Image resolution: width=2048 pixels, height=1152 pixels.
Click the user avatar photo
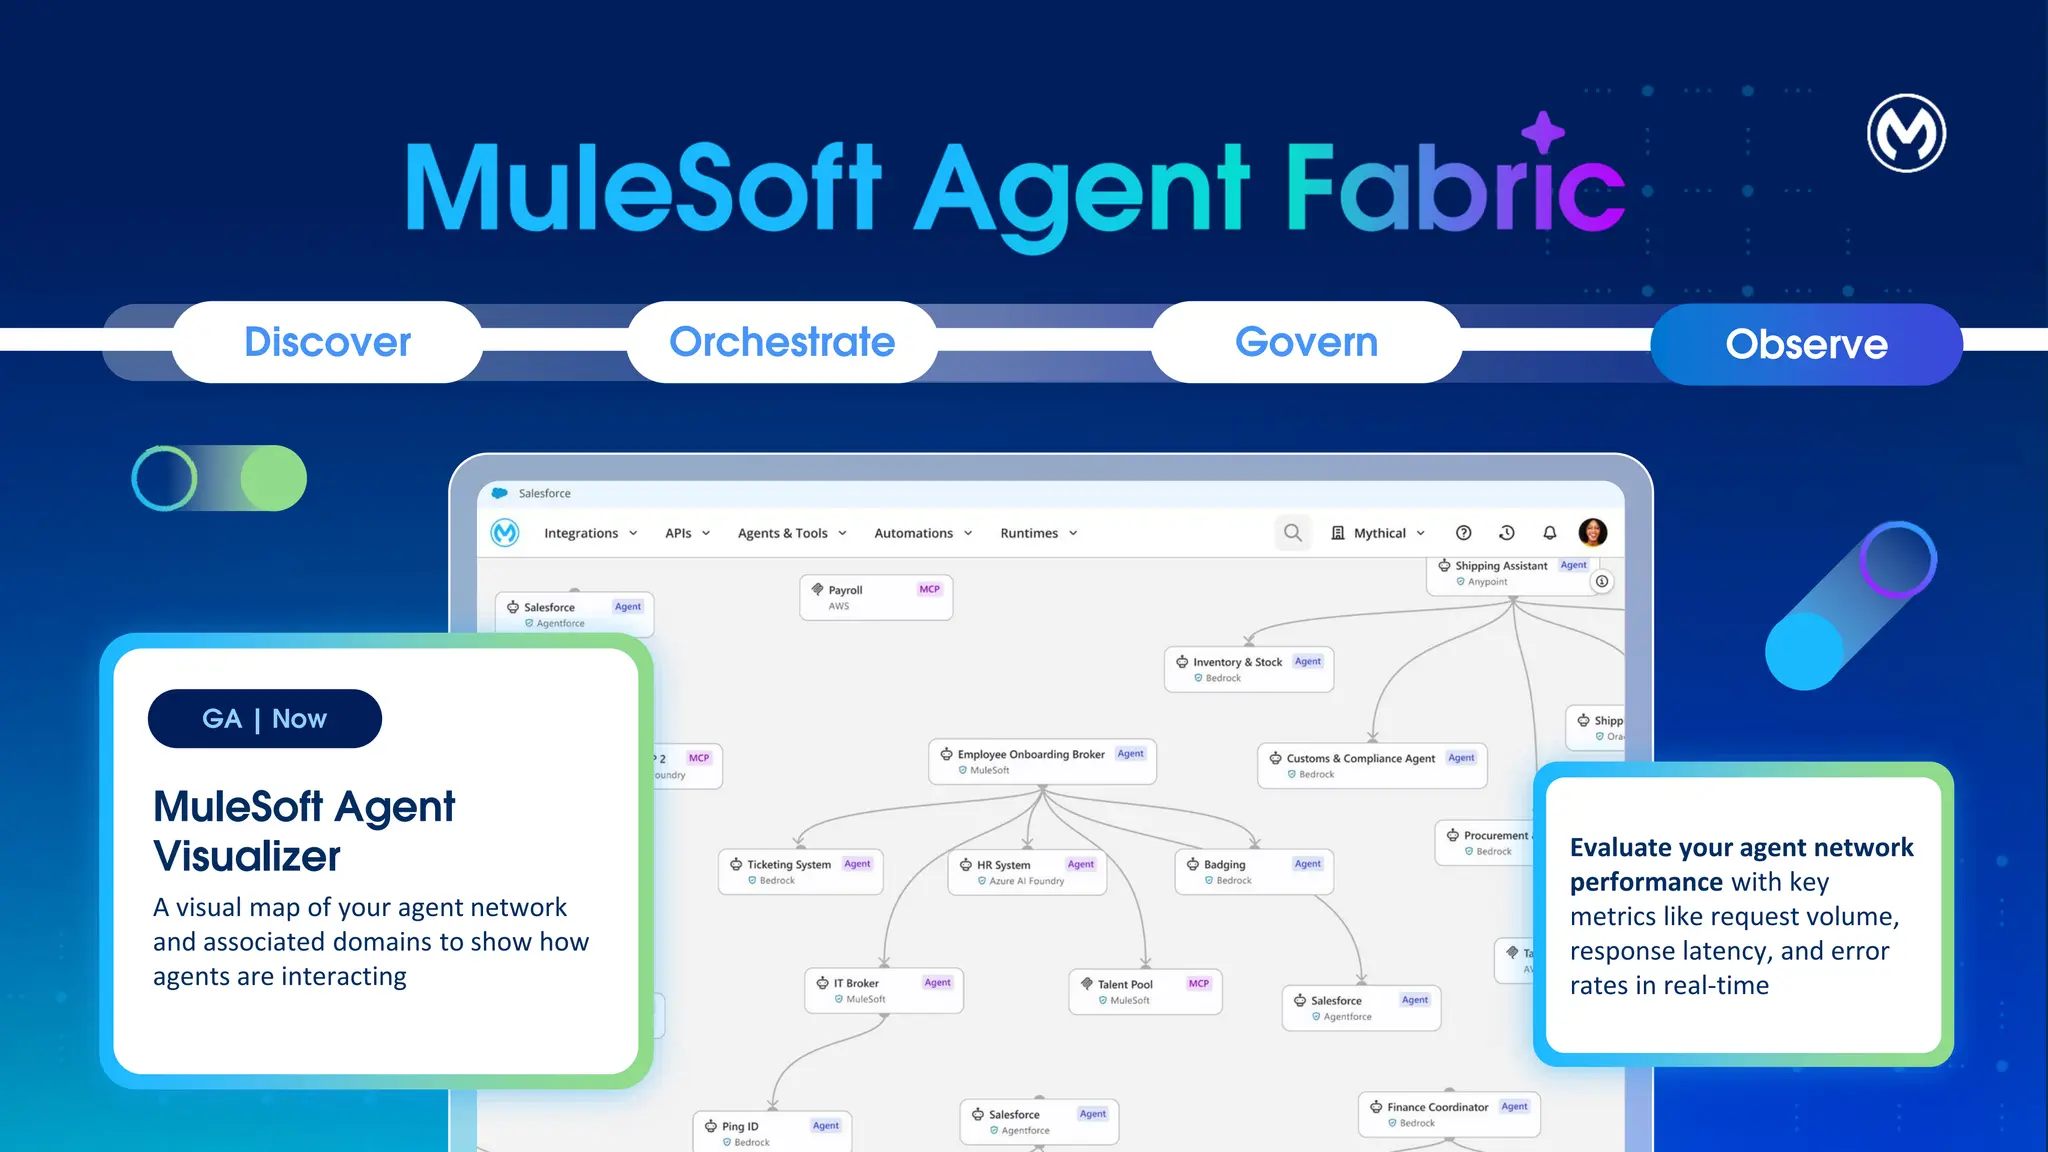[1592, 533]
